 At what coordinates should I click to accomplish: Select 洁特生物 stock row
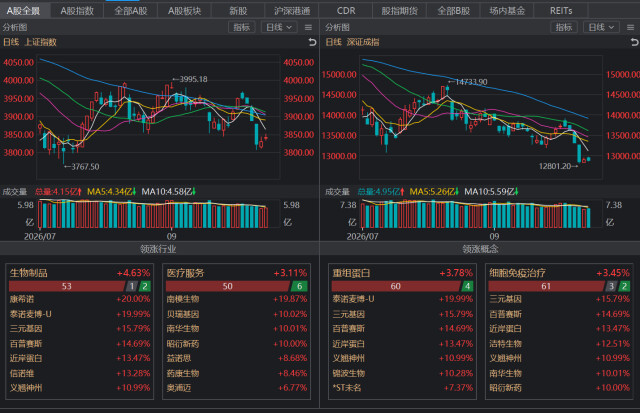[559, 343]
